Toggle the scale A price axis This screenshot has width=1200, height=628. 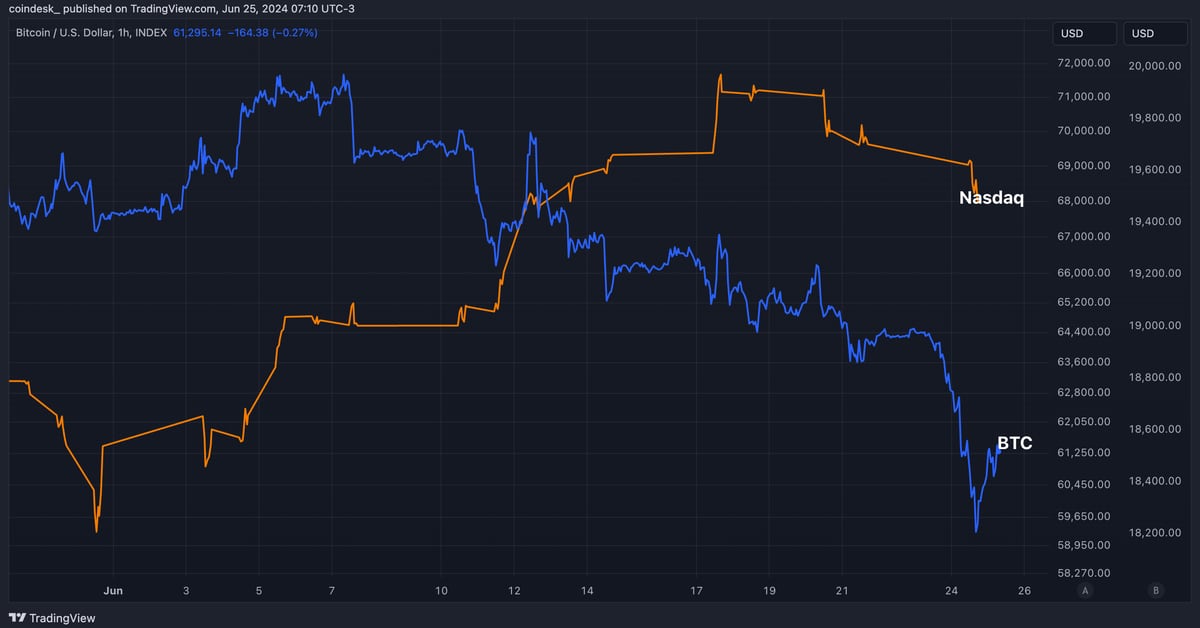(1085, 590)
